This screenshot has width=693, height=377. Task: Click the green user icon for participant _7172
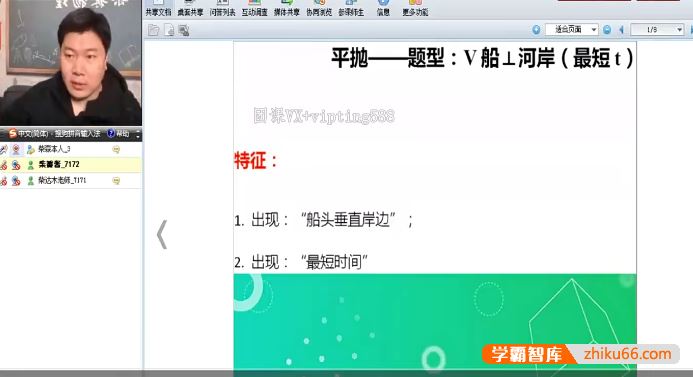(x=30, y=165)
